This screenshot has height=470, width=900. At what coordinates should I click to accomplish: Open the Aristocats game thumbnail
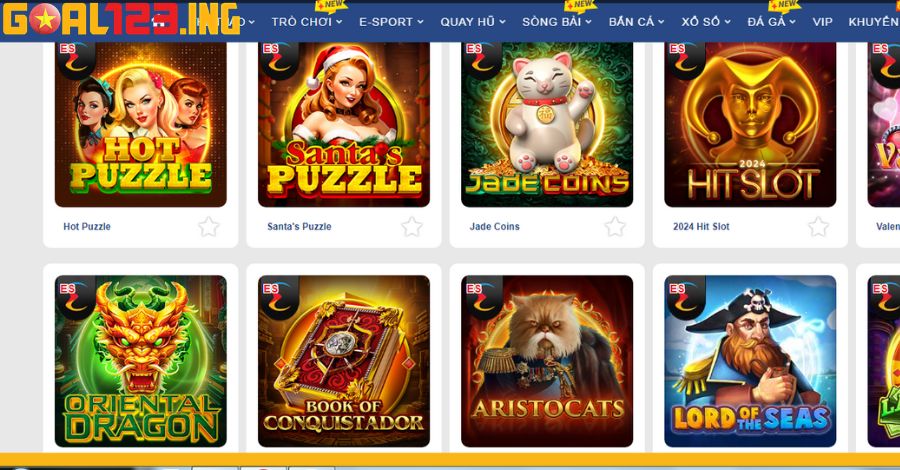pyautogui.click(x=547, y=361)
